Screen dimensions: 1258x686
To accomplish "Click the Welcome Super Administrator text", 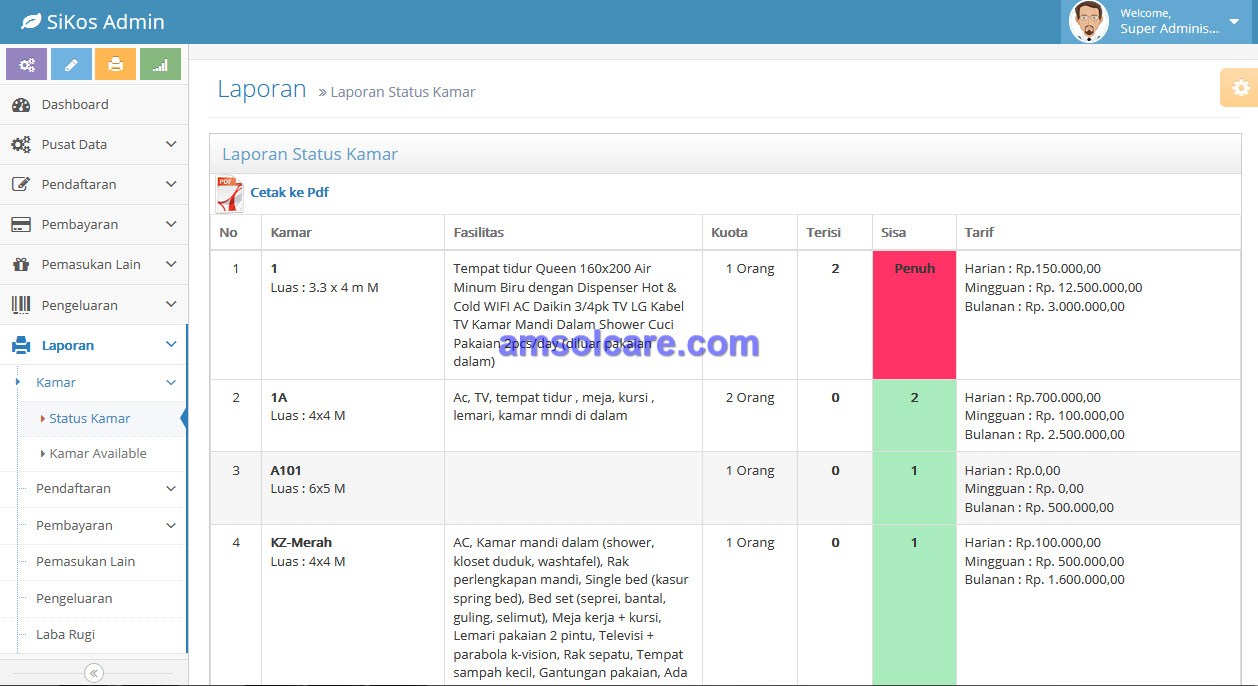I will [x=1170, y=21].
